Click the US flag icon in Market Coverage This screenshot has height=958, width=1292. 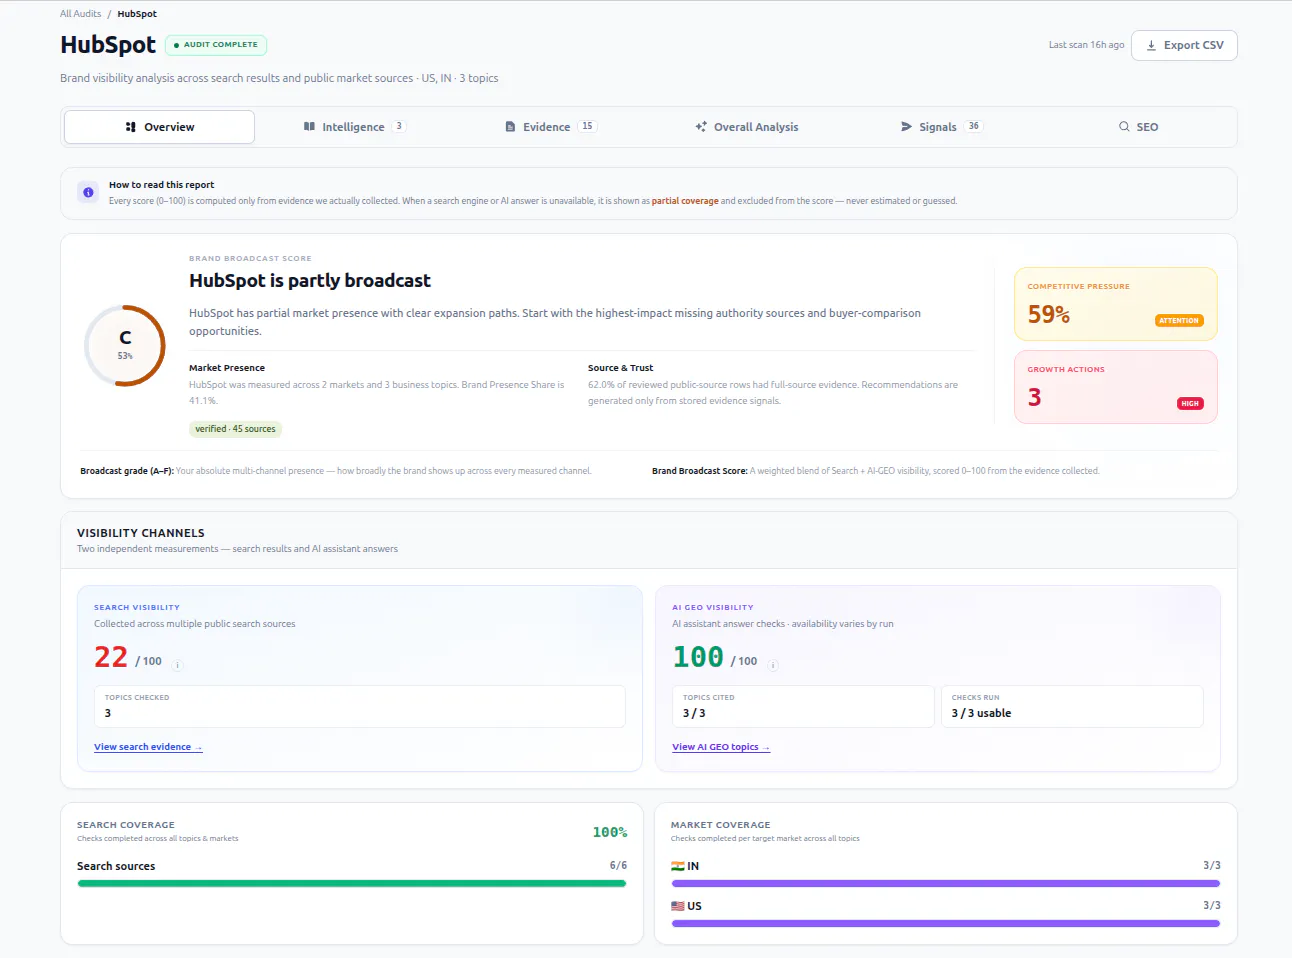678,906
